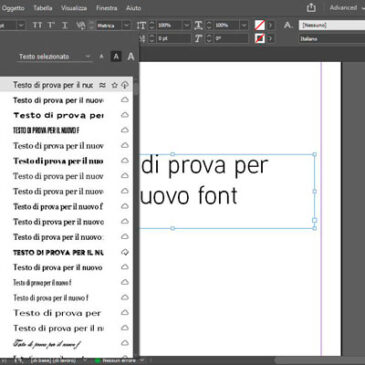Choose the handwritten script font preview
The image size is (365, 365).
(x=47, y=343)
